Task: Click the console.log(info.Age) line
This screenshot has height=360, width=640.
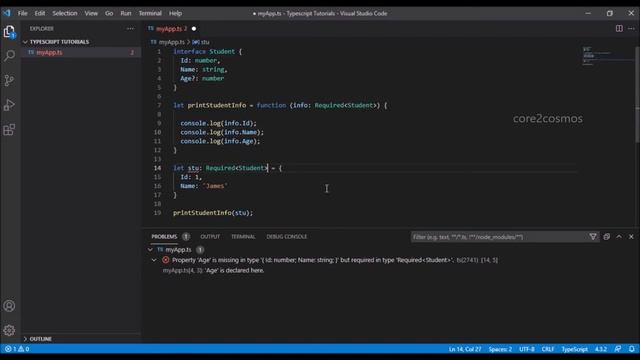Action: click(220, 141)
